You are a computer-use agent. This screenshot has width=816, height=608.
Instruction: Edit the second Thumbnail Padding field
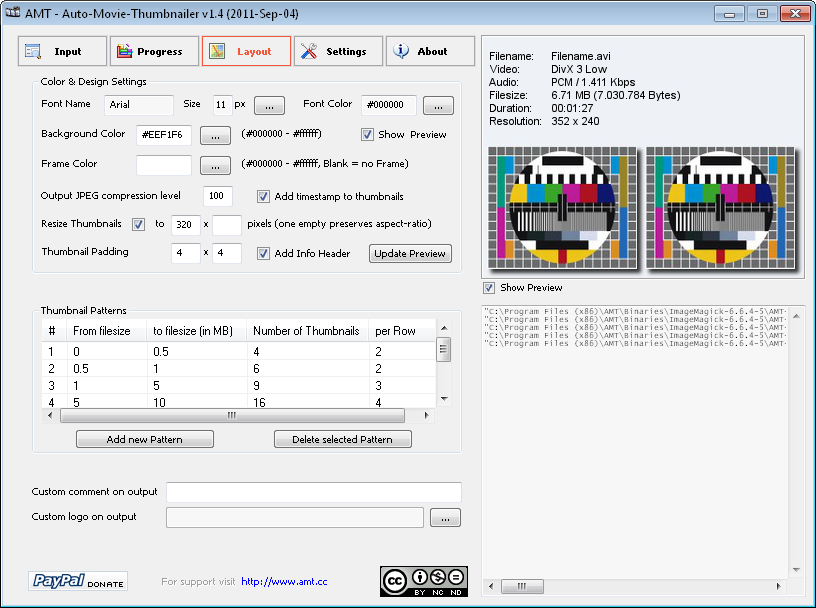pos(227,253)
